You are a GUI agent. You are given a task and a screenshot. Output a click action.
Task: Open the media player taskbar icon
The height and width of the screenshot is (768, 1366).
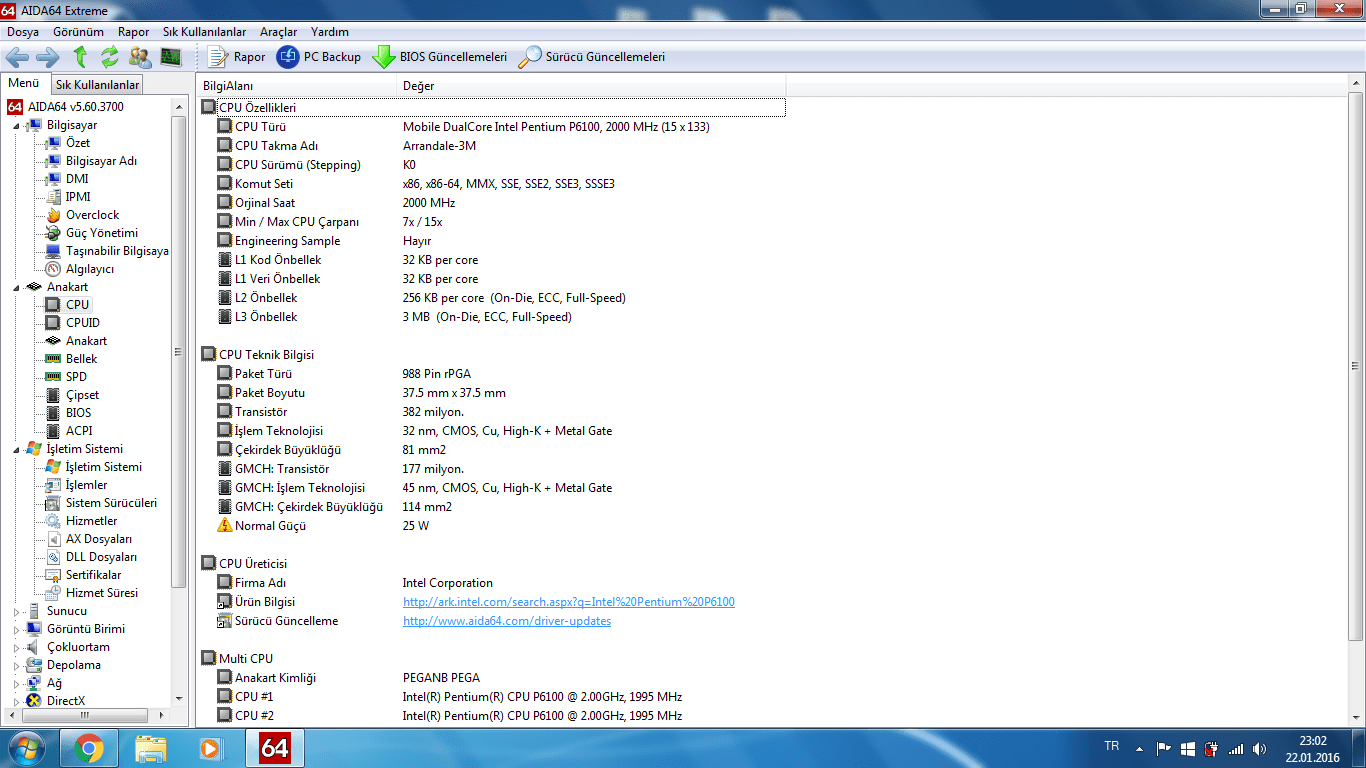210,748
